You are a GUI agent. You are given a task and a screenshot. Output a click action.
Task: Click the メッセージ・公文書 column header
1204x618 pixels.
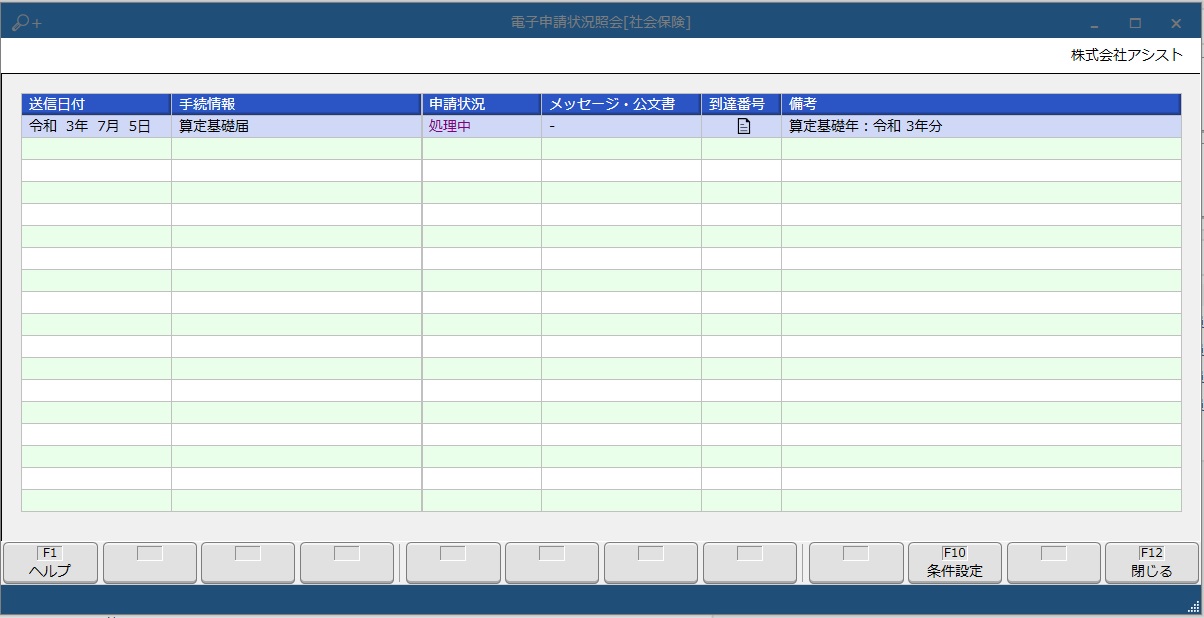[621, 104]
